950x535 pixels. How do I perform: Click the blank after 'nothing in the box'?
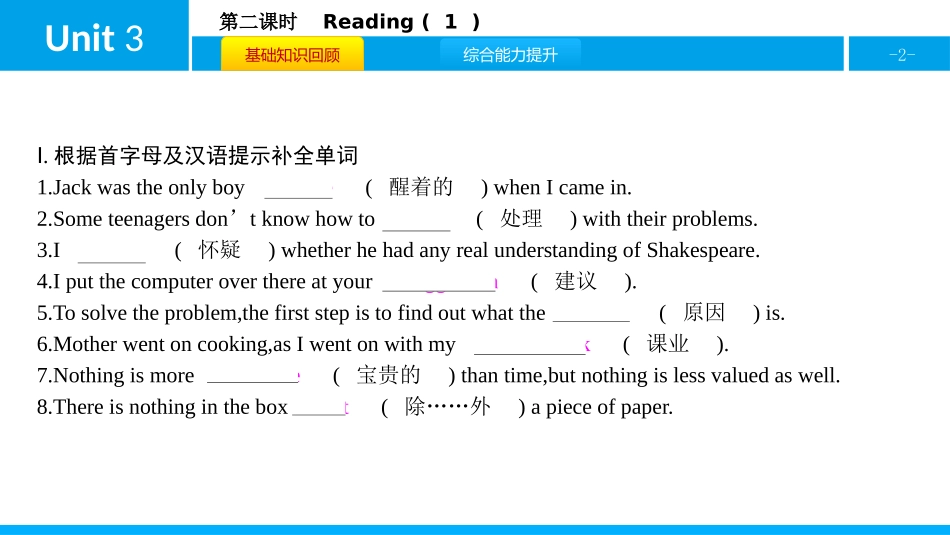point(321,408)
